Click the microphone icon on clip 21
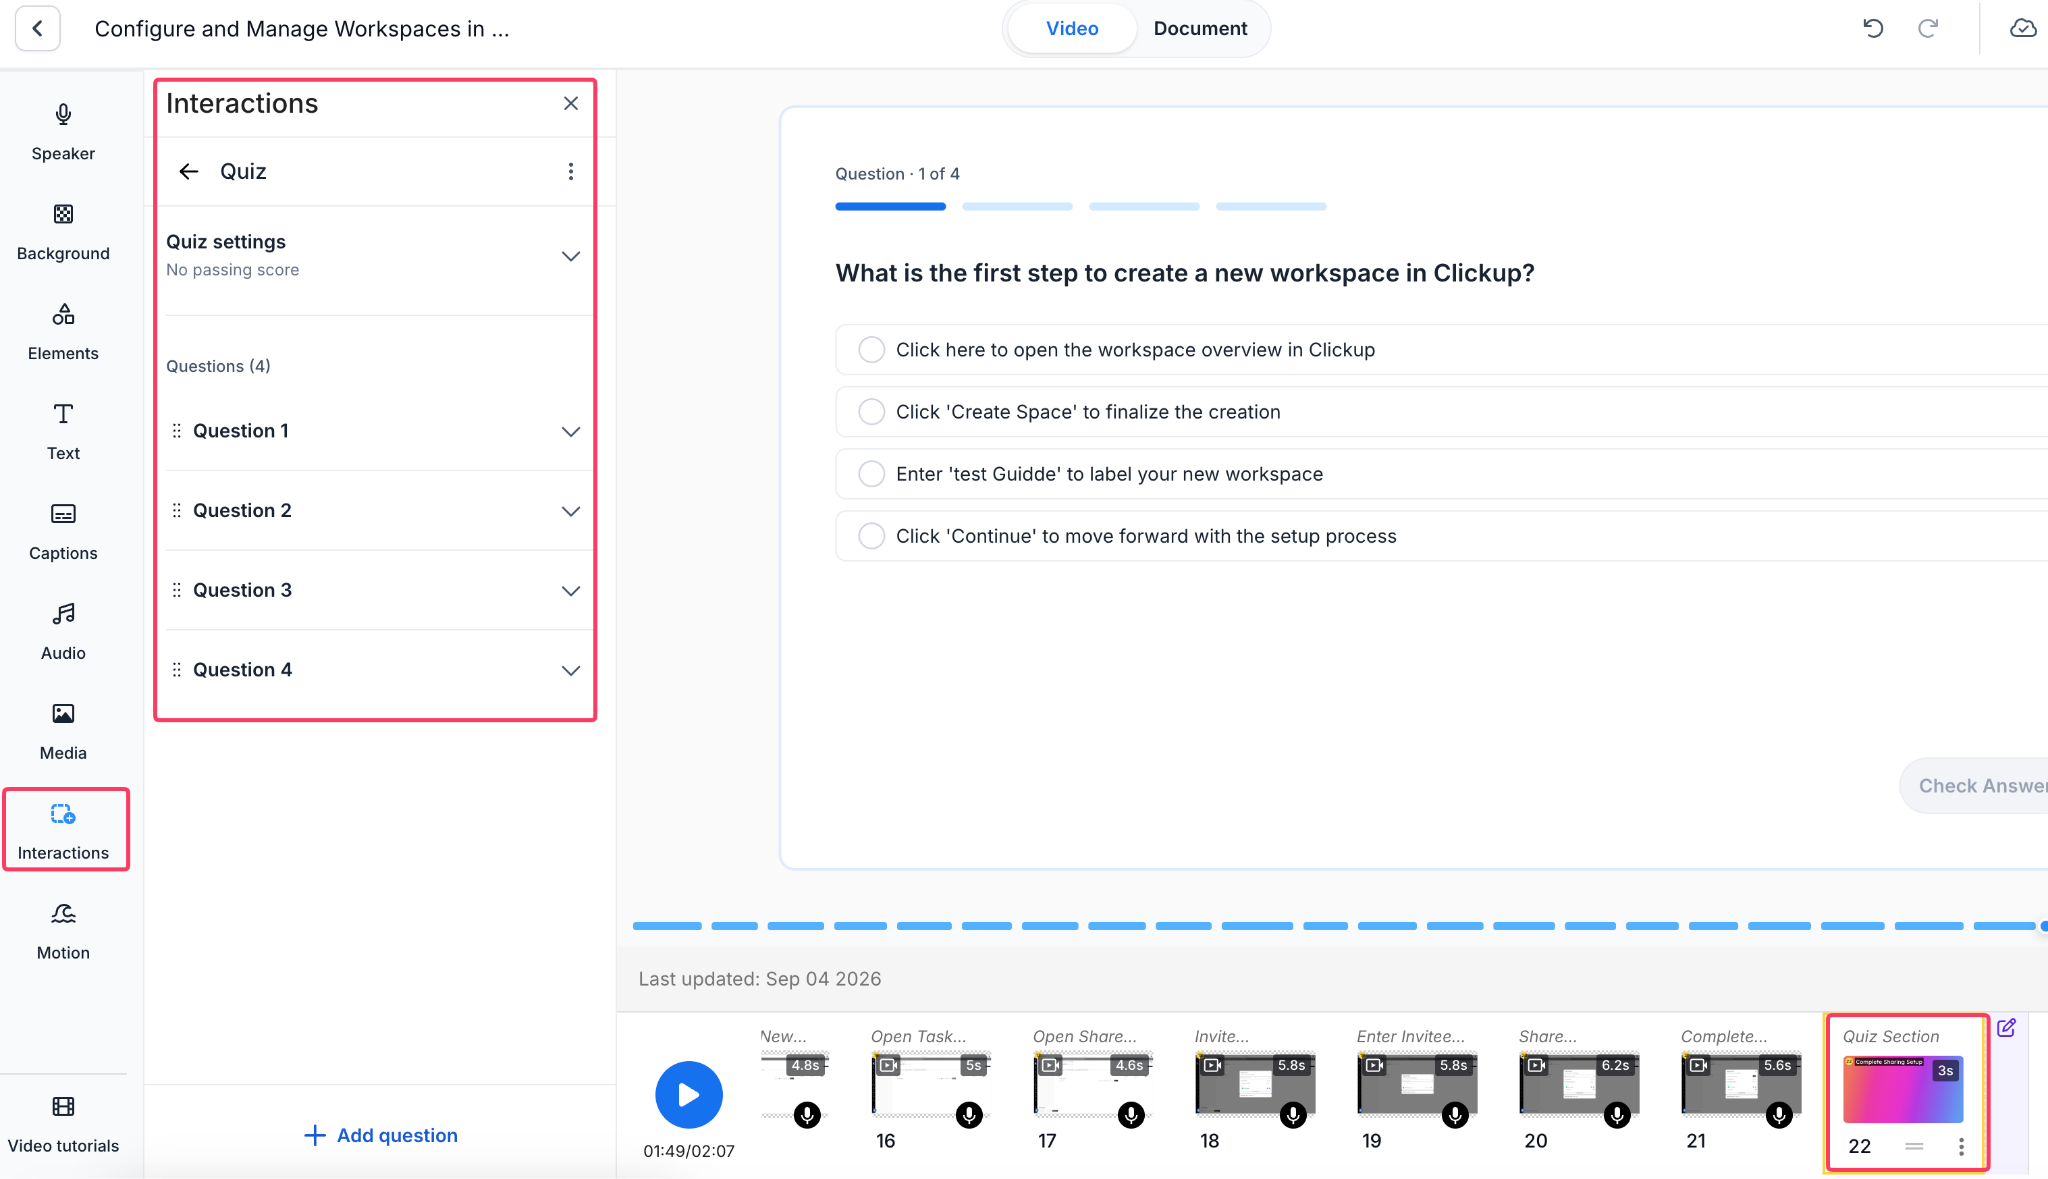Image resolution: width=2048 pixels, height=1179 pixels. (1779, 1114)
